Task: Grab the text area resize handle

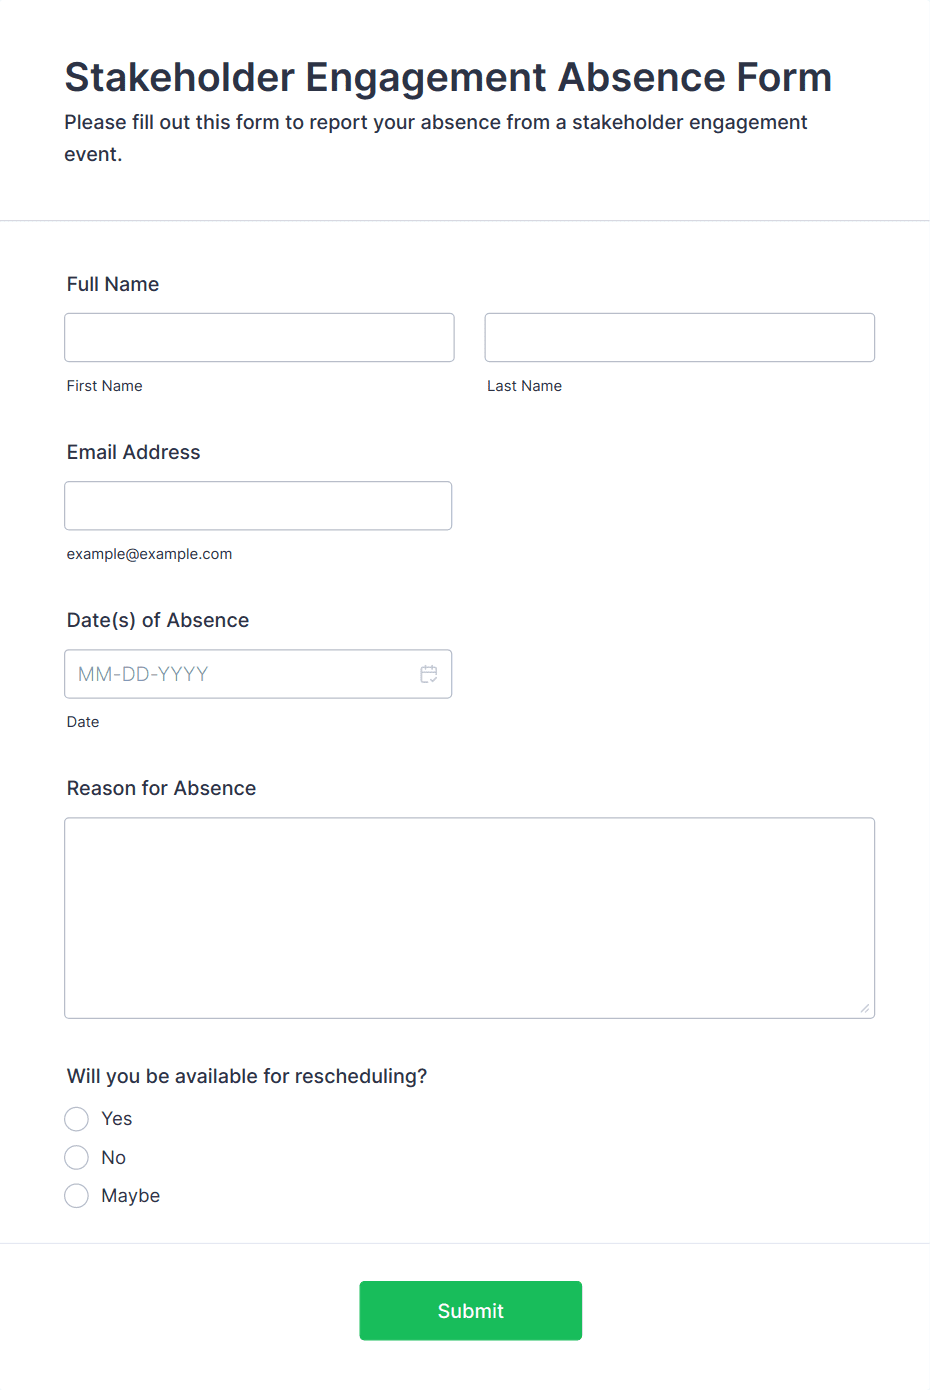Action: tap(865, 1008)
